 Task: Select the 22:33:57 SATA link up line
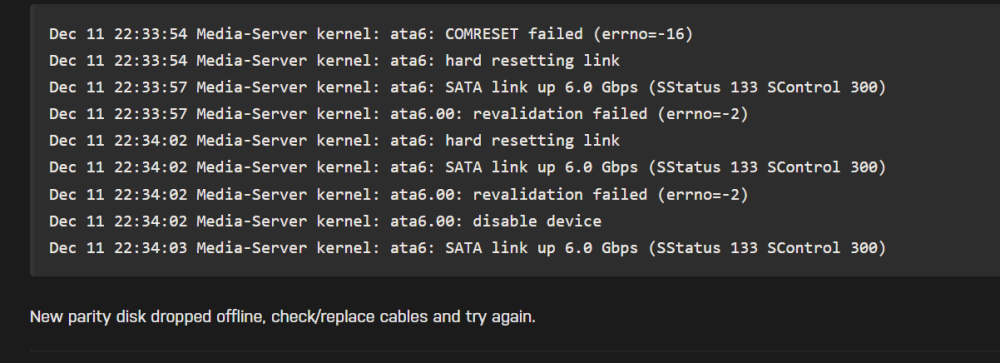click(467, 87)
